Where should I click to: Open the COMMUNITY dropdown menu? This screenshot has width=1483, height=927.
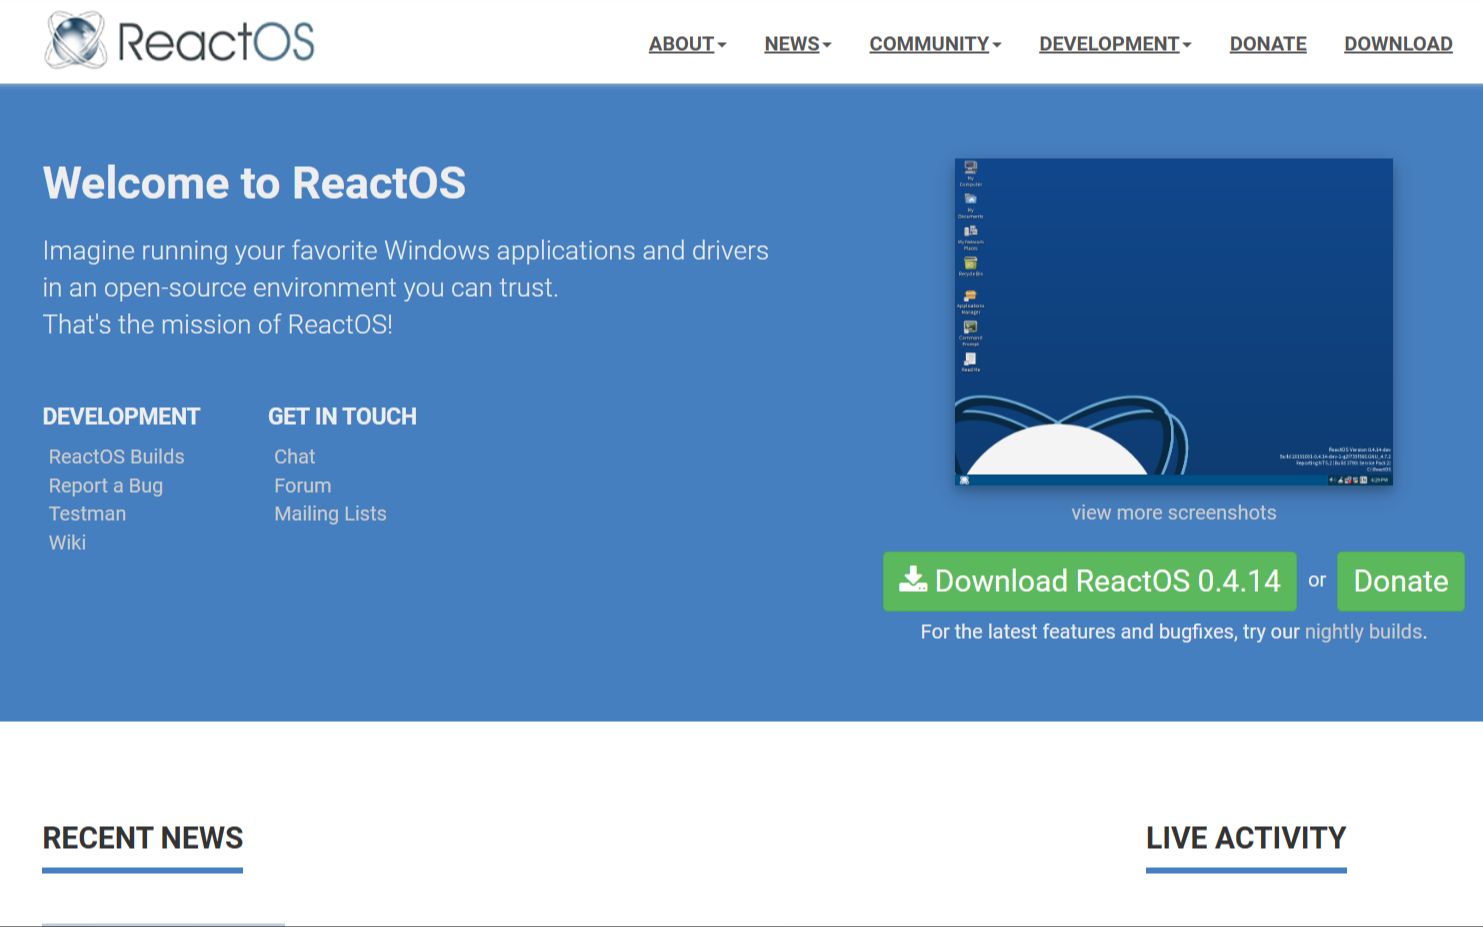tap(935, 44)
